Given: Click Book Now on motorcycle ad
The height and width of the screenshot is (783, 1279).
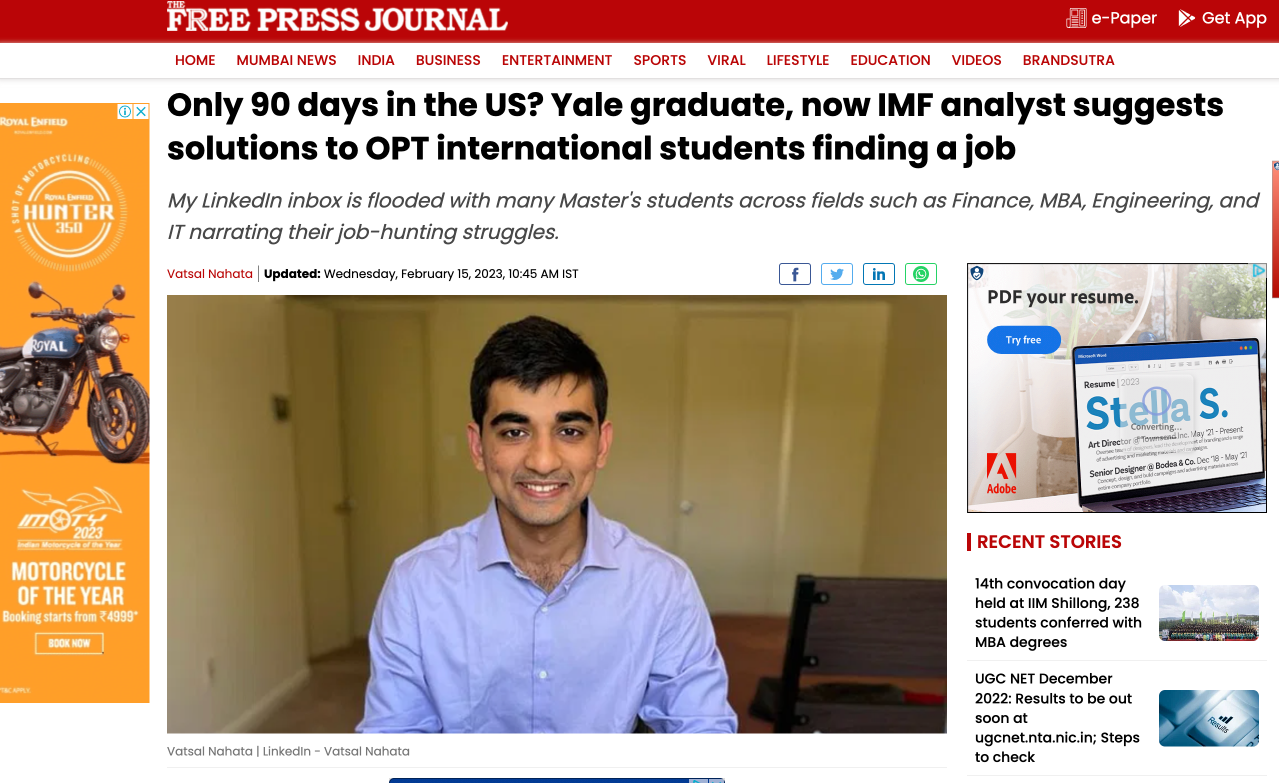Looking at the screenshot, I should 69,643.
